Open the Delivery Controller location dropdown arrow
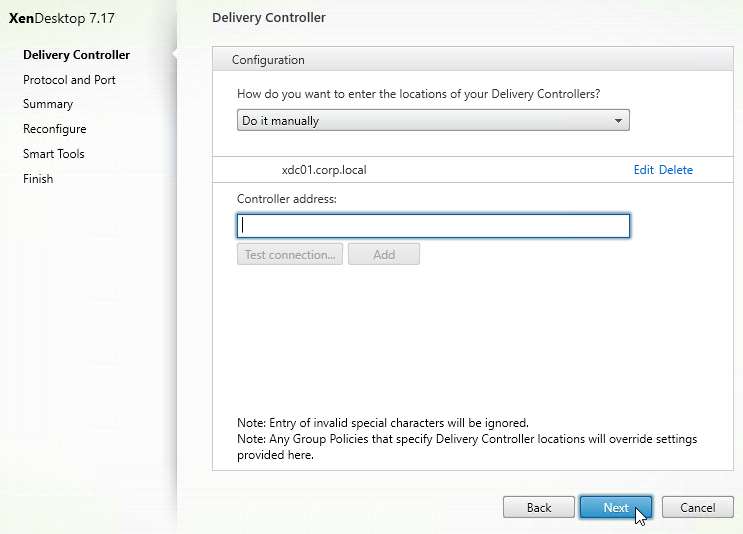The width and height of the screenshot is (743, 534). pyautogui.click(x=618, y=120)
